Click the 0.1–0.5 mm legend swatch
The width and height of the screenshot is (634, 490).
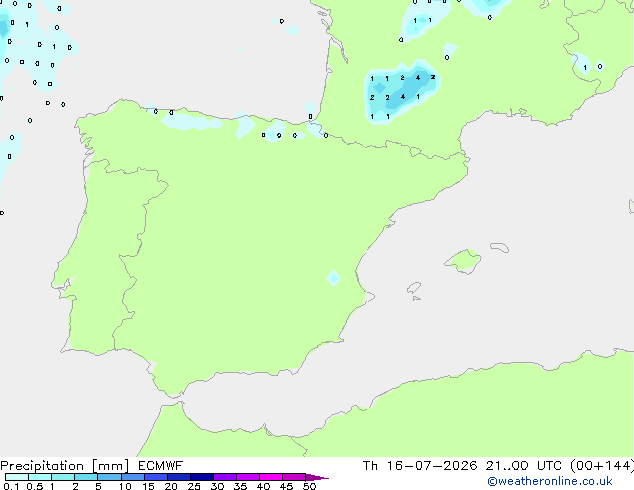(17, 477)
